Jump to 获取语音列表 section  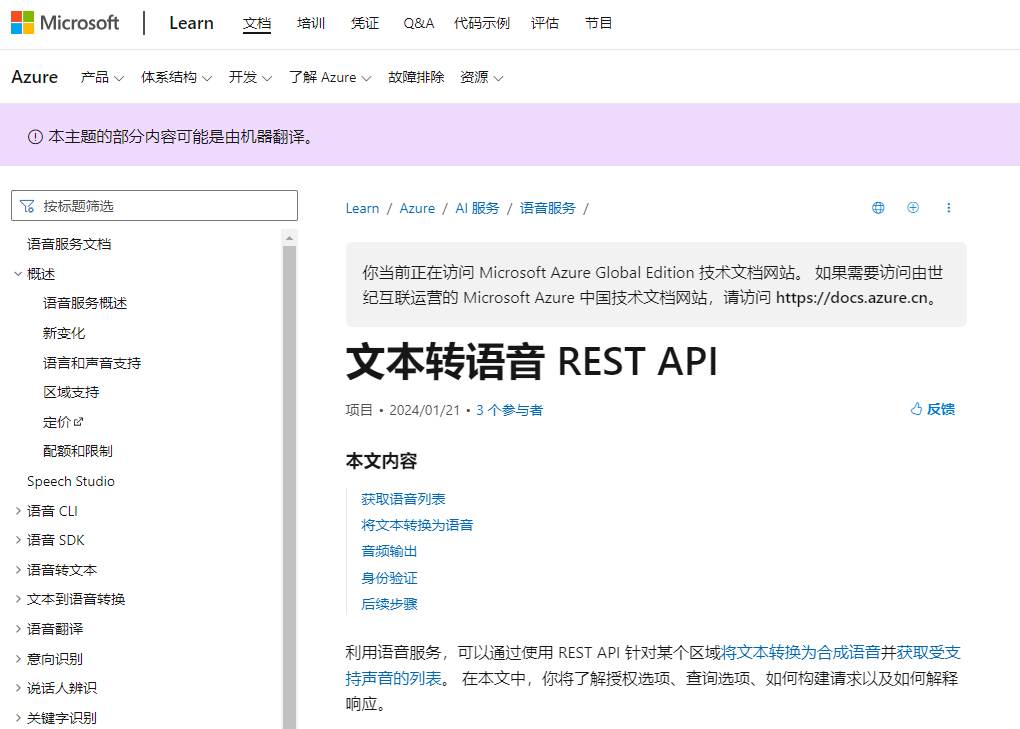point(403,499)
